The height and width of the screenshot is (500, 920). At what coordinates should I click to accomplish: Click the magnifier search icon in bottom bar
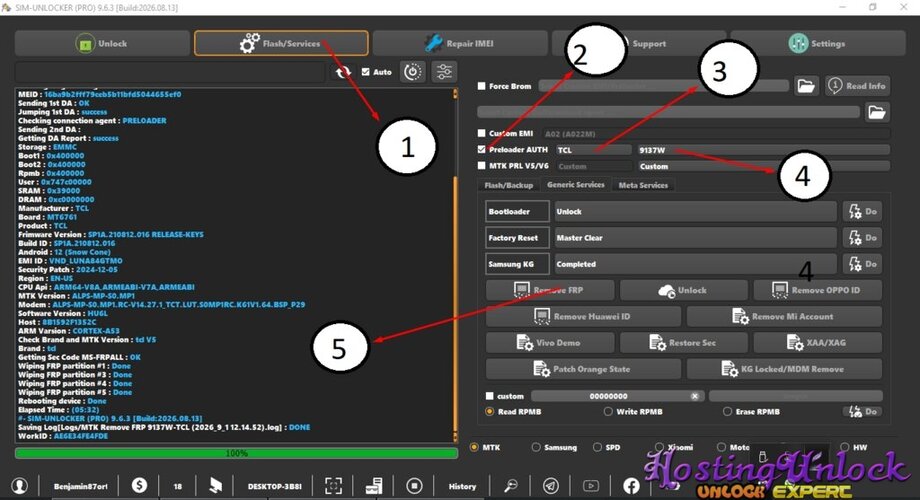pos(511,485)
